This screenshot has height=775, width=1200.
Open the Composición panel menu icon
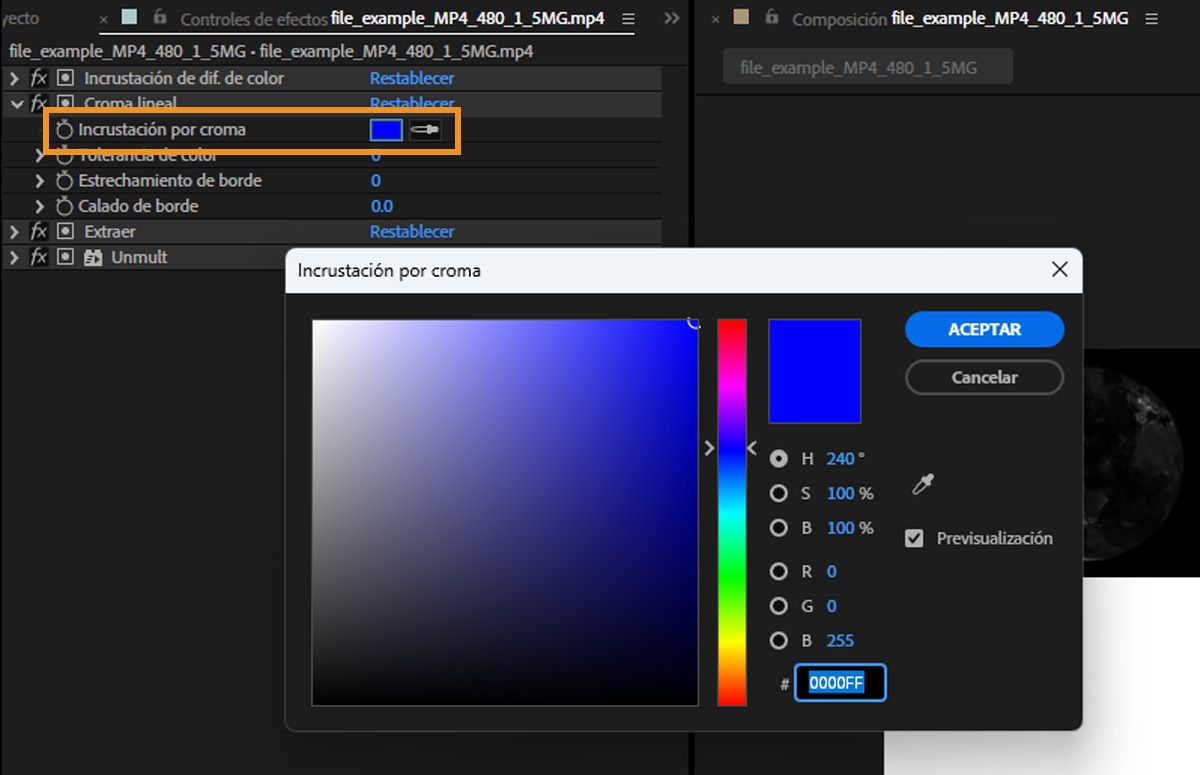pyautogui.click(x=1152, y=18)
